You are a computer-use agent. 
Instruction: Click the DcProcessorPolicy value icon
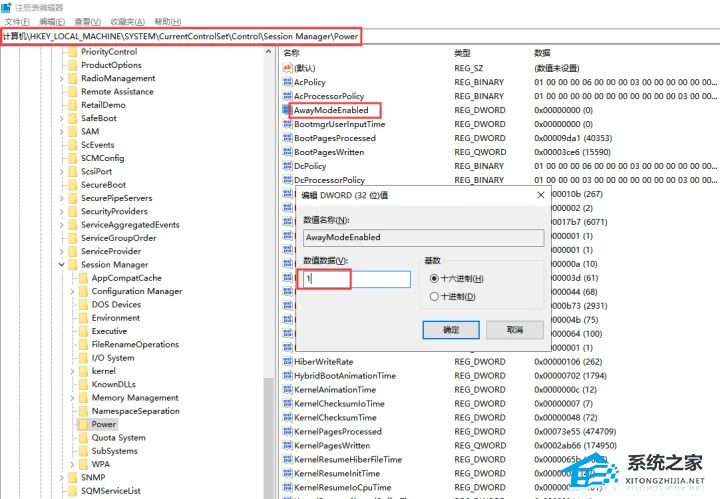click(x=287, y=179)
